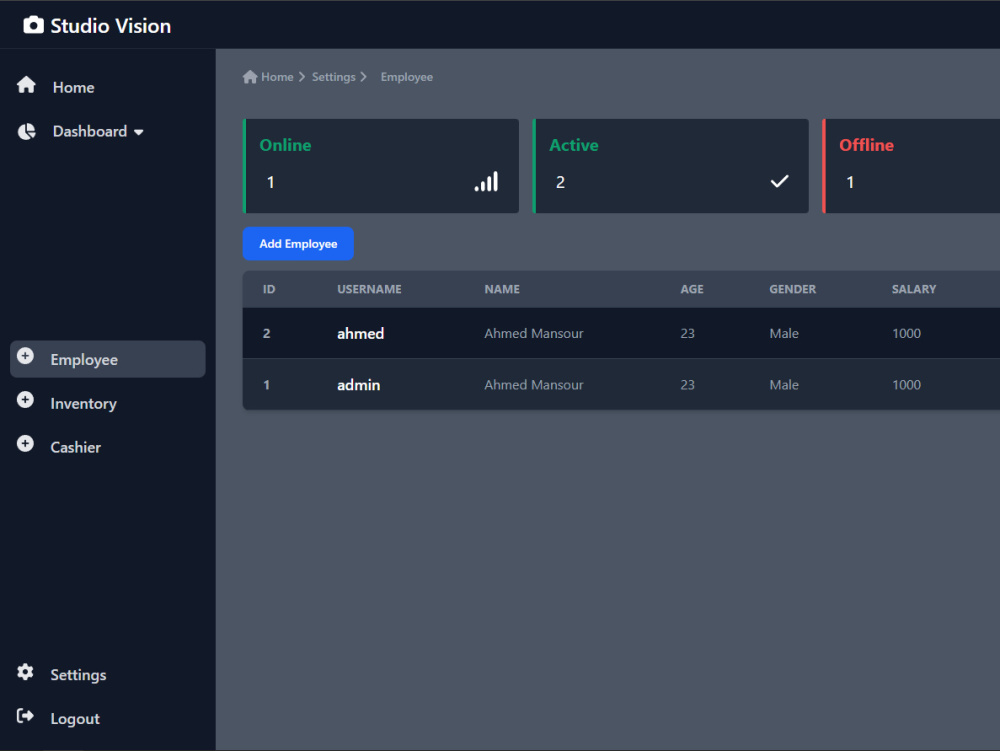Click ID 1 in admin row

[x=267, y=384]
